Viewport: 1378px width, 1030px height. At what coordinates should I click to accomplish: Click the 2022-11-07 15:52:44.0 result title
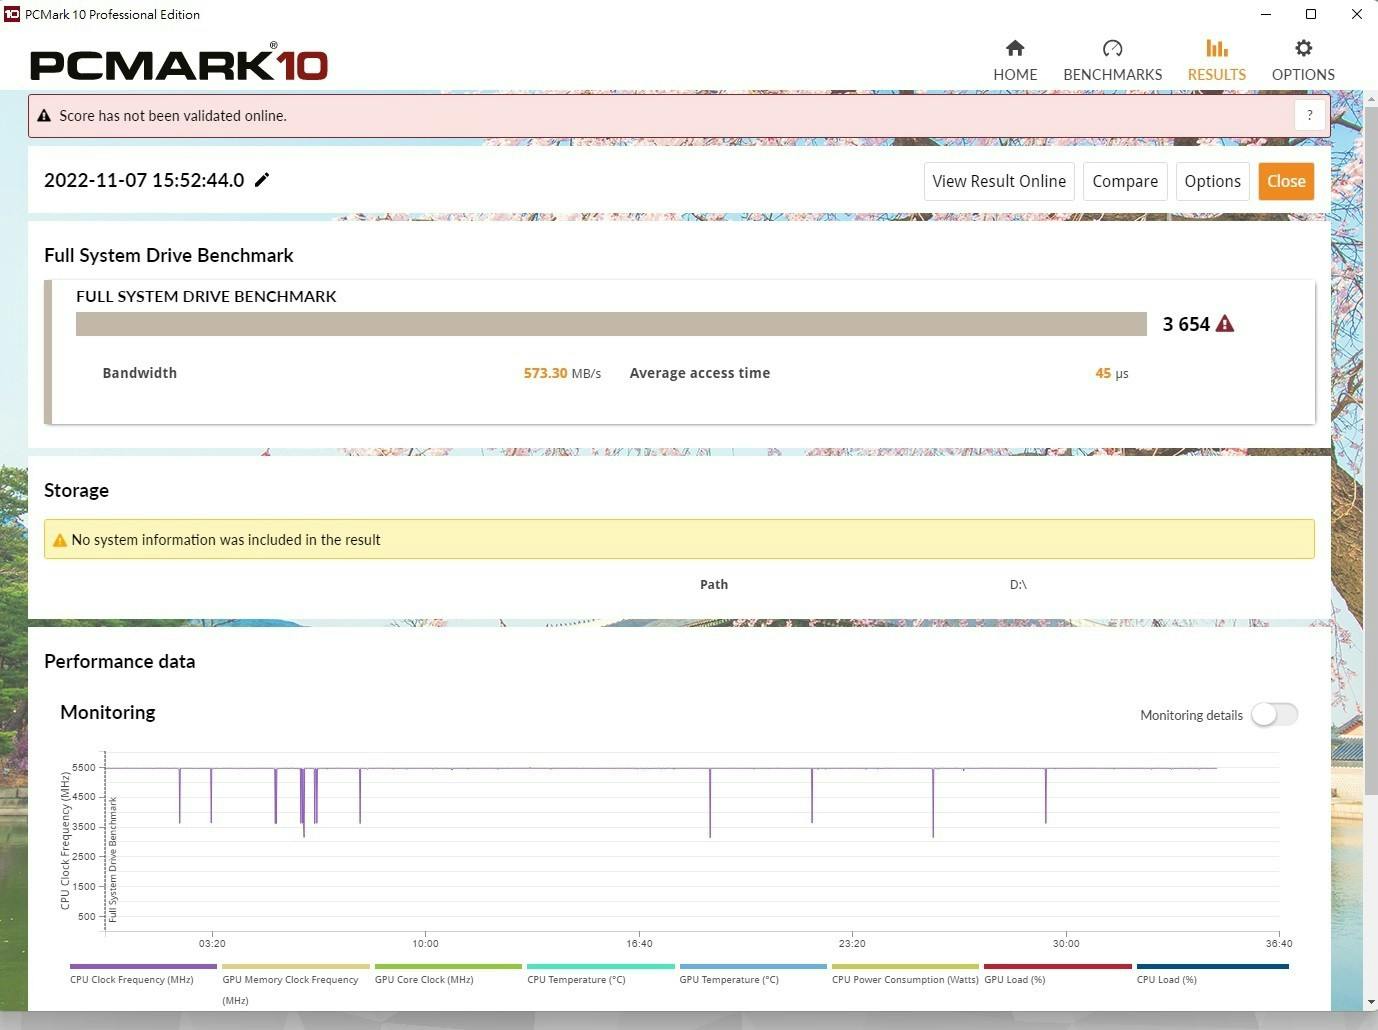pos(144,180)
